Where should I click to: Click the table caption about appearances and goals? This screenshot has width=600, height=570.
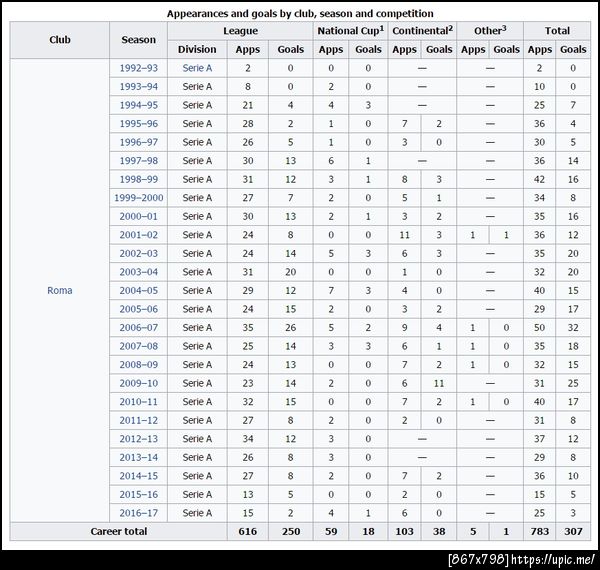300,14
